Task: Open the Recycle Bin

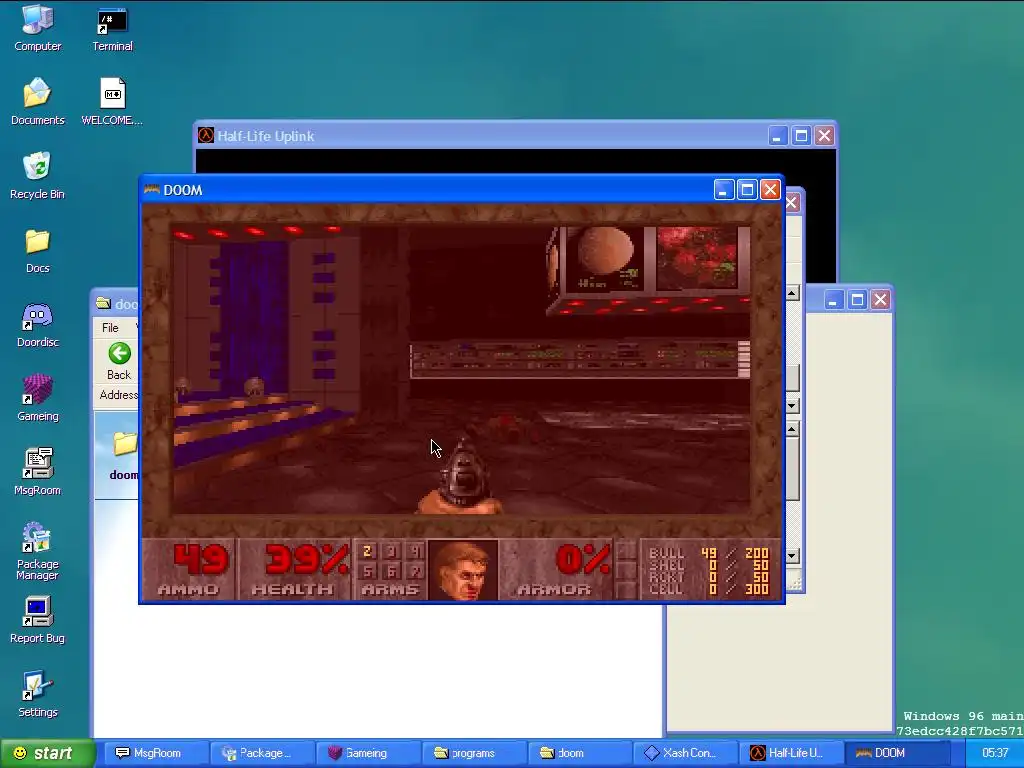Action: point(37,176)
